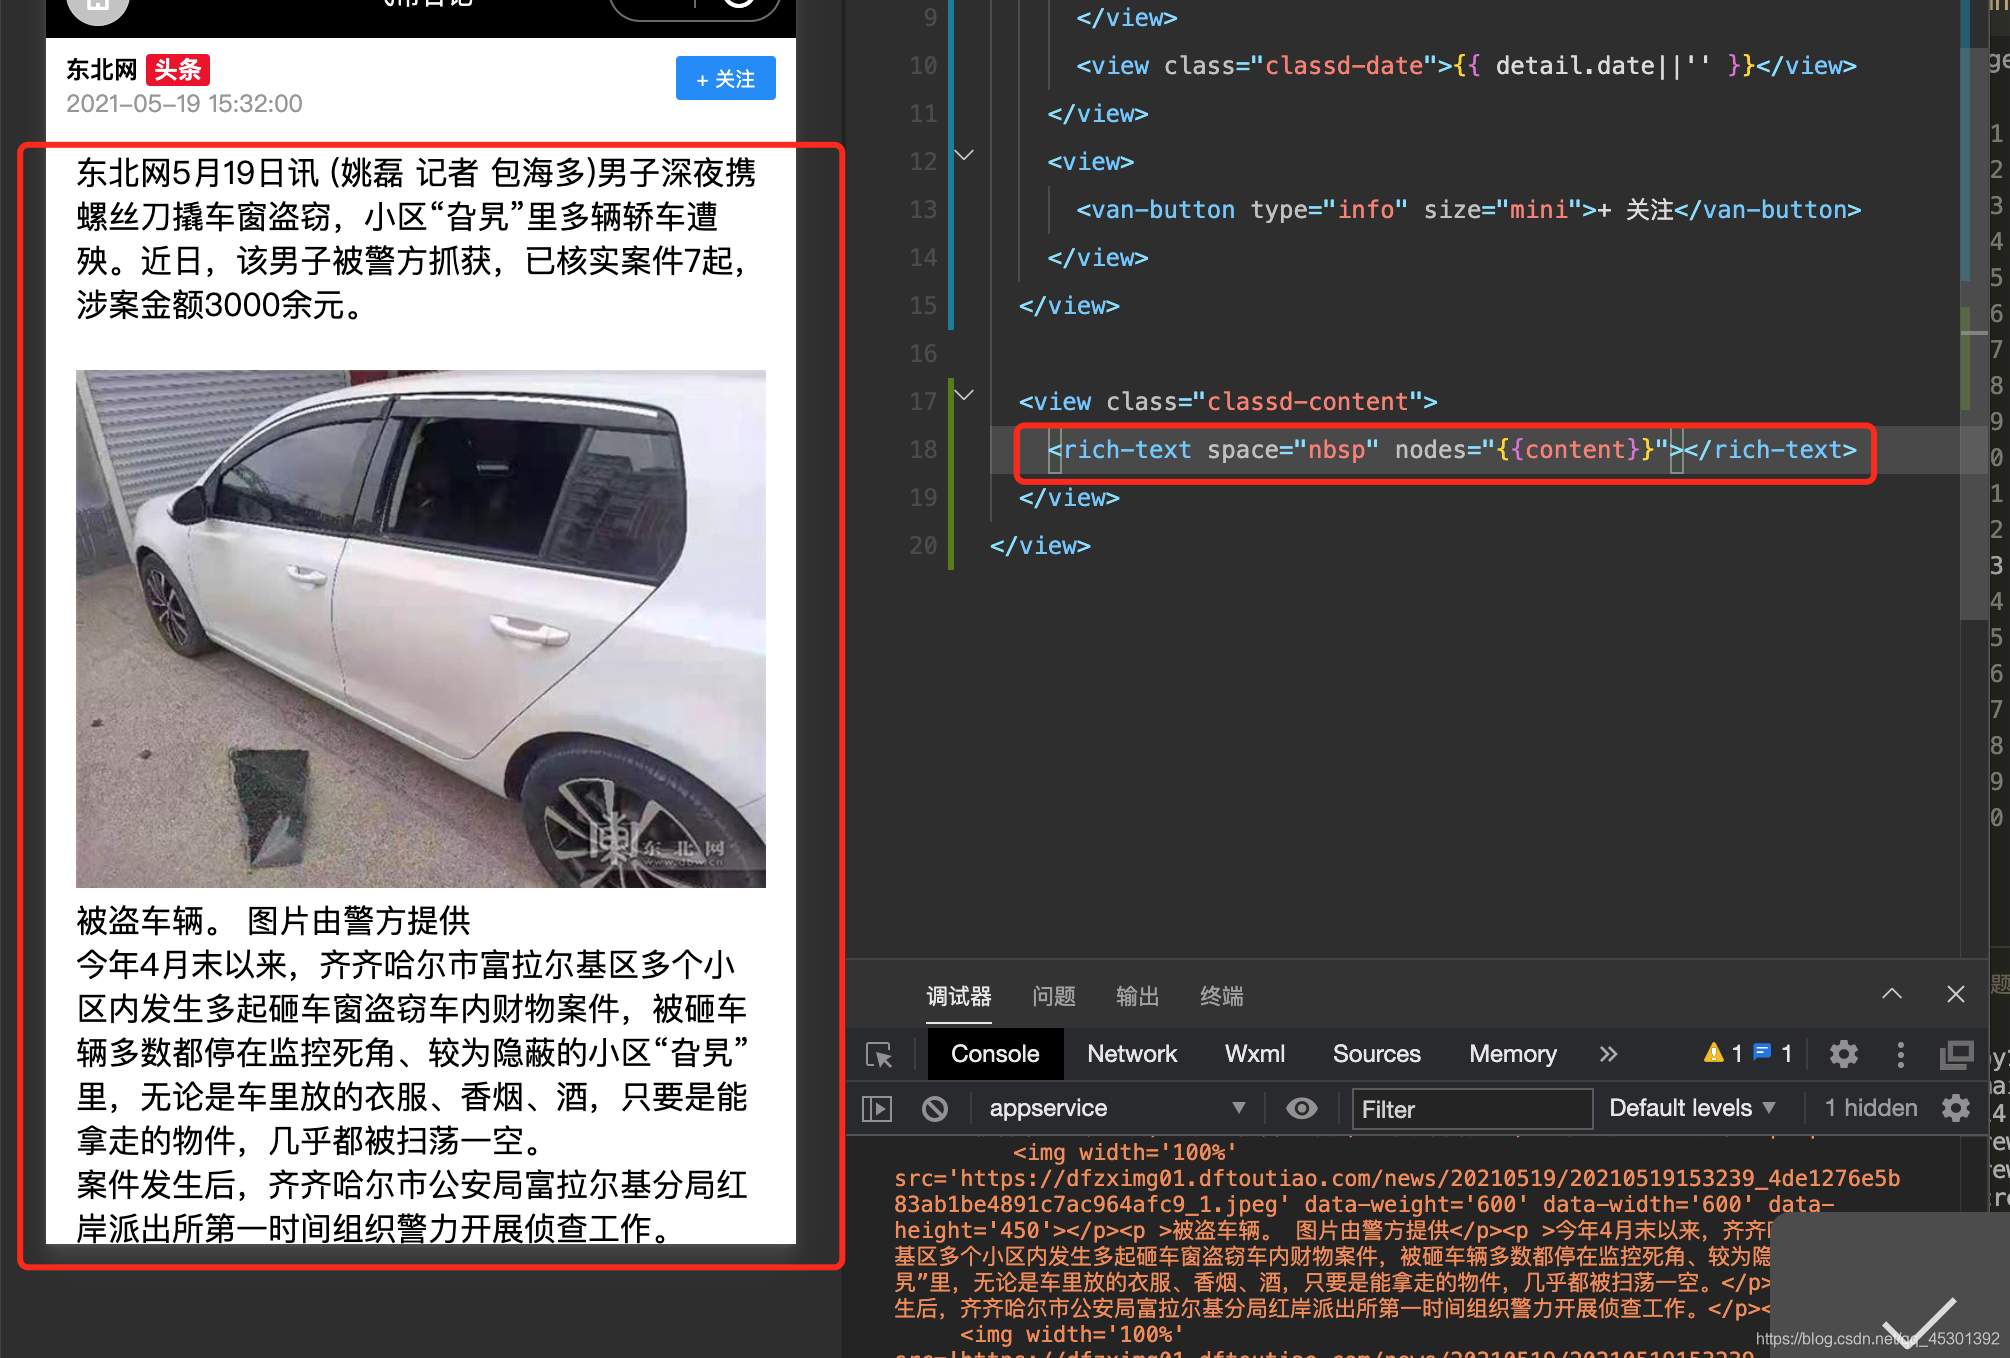
Task: Undock the debugger panel window icon
Action: (x=1957, y=1054)
